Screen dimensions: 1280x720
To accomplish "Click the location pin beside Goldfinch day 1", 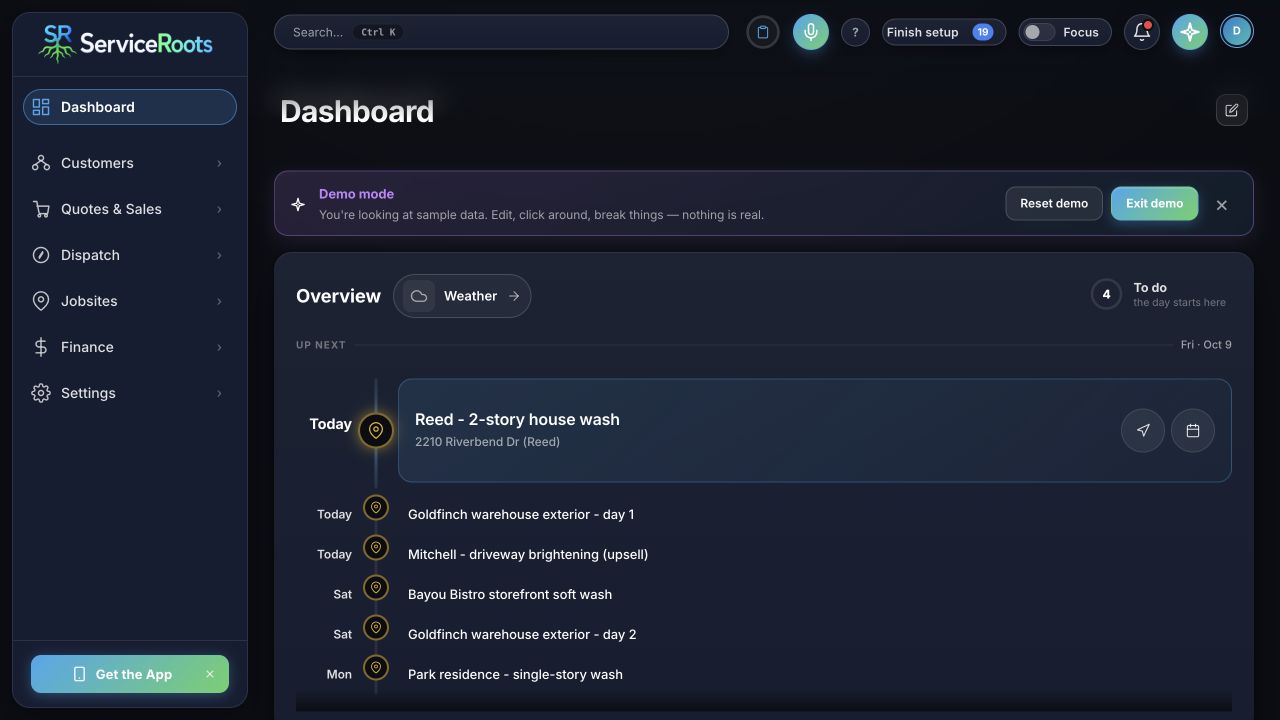I will [x=376, y=508].
